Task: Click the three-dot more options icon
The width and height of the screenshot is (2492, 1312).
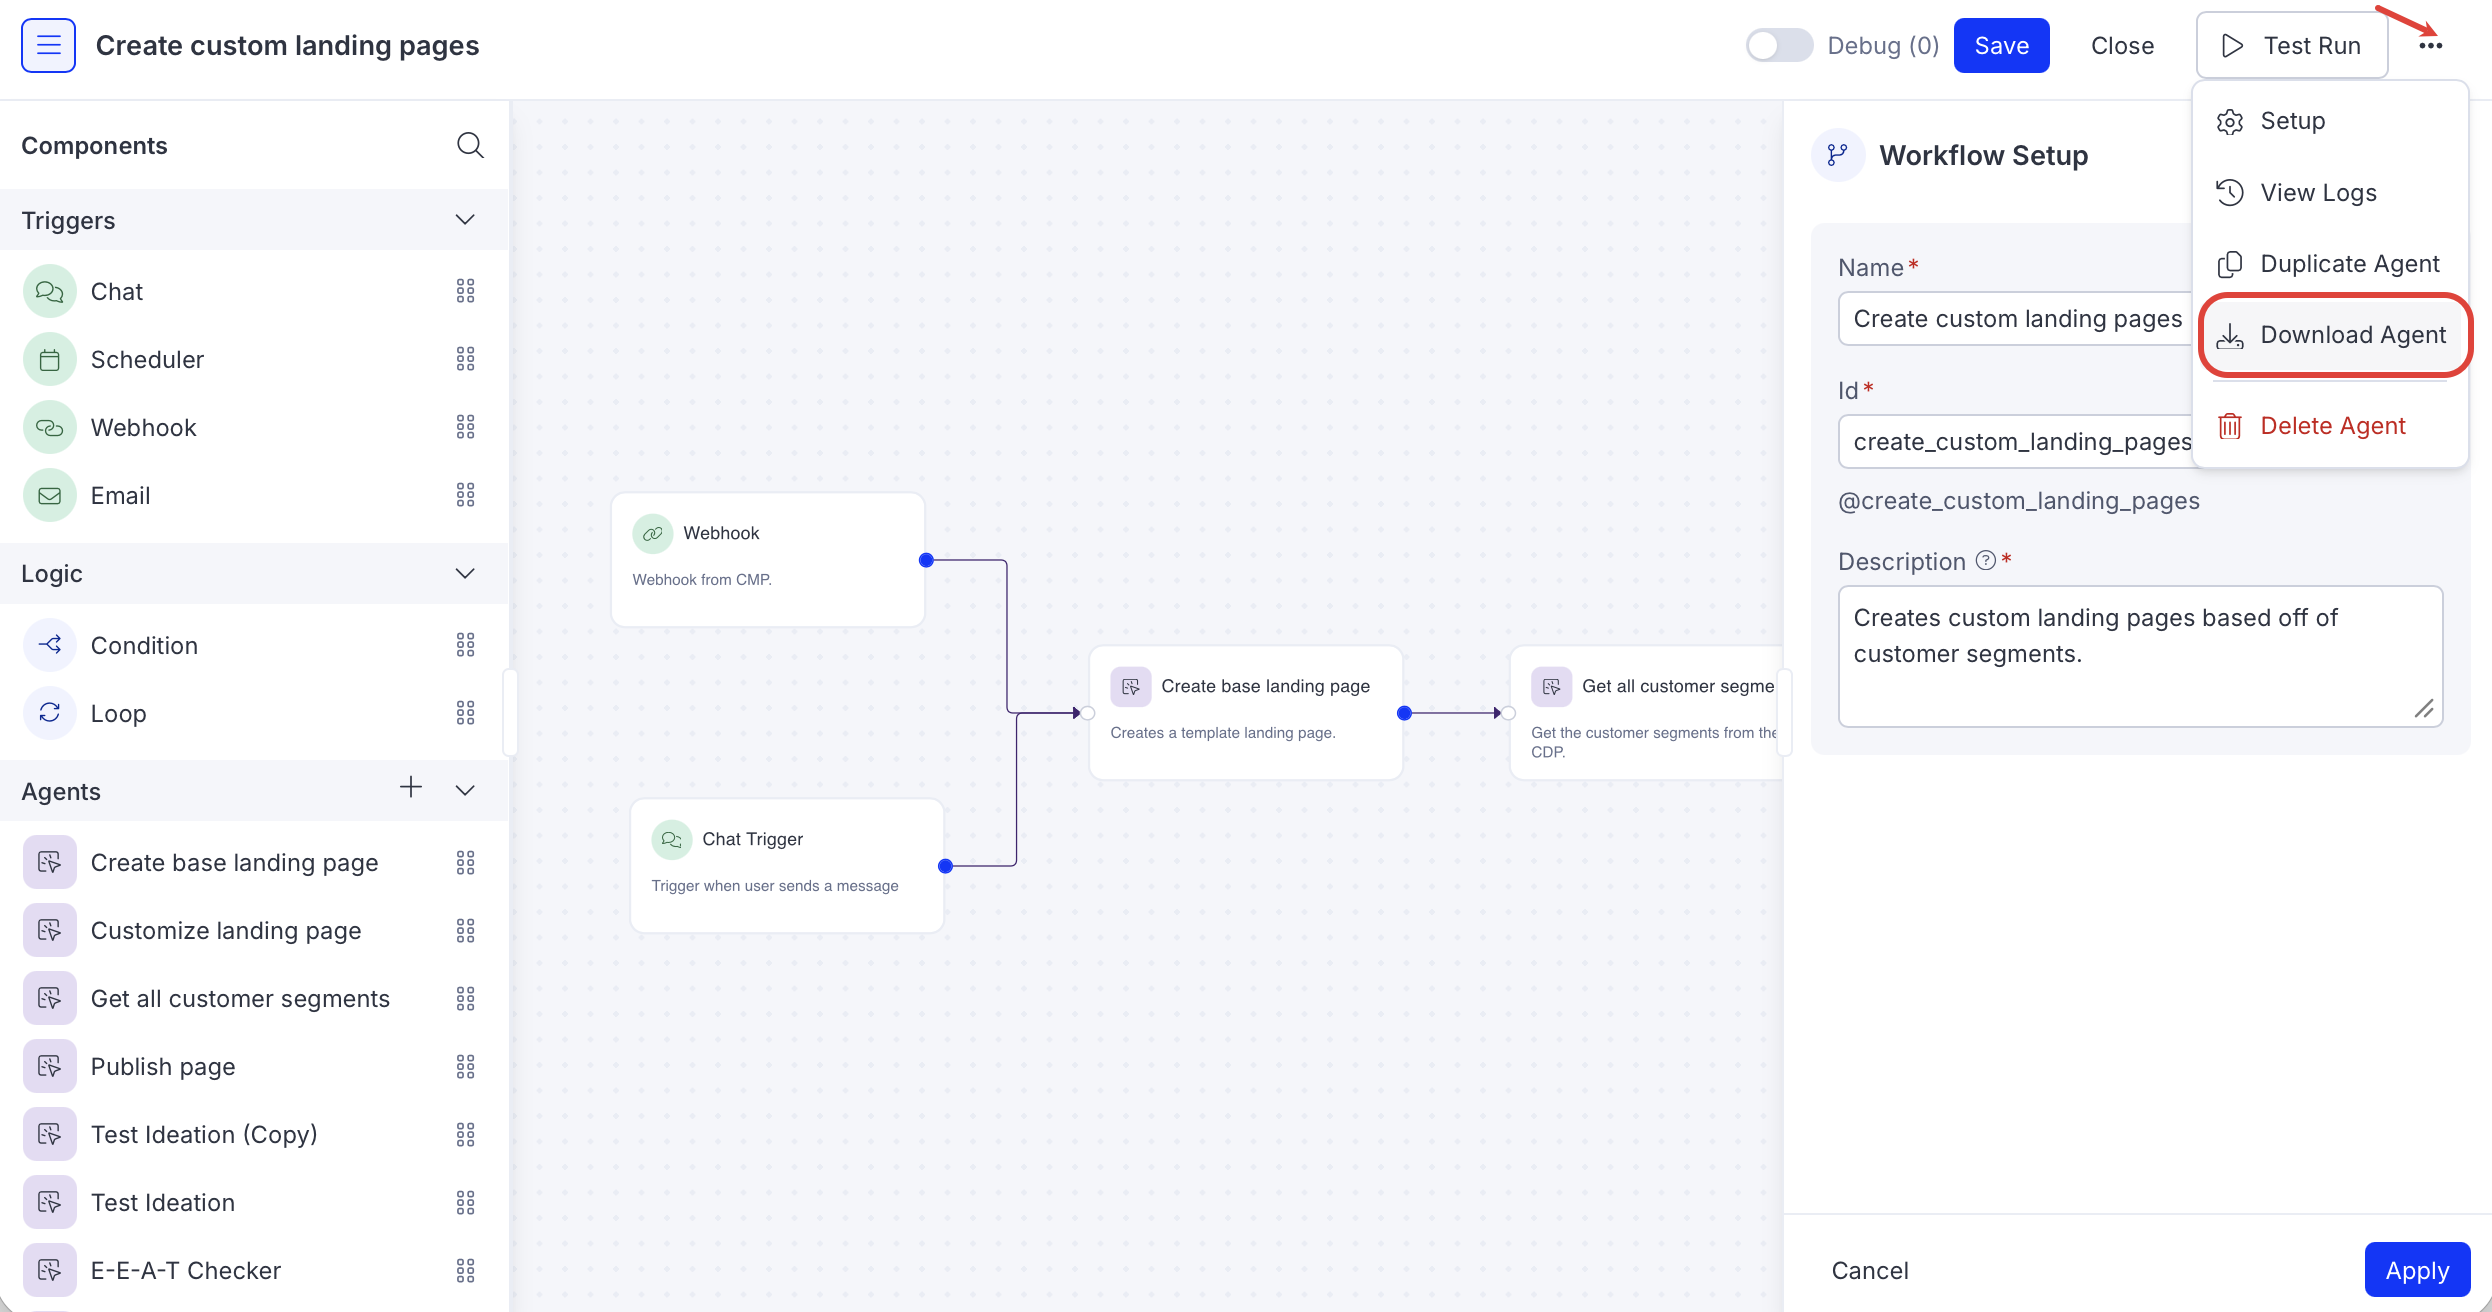Action: [2431, 45]
